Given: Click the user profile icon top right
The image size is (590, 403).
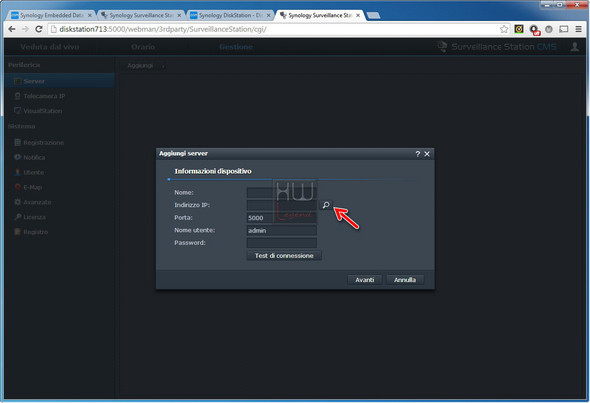Looking at the screenshot, I should 575,47.
